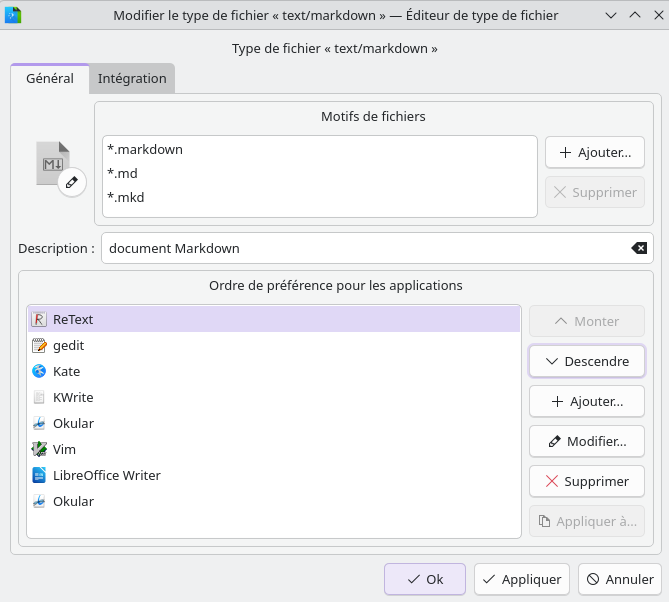Add a file pattern with Ajouter button
669x602 pixels.
coord(594,153)
